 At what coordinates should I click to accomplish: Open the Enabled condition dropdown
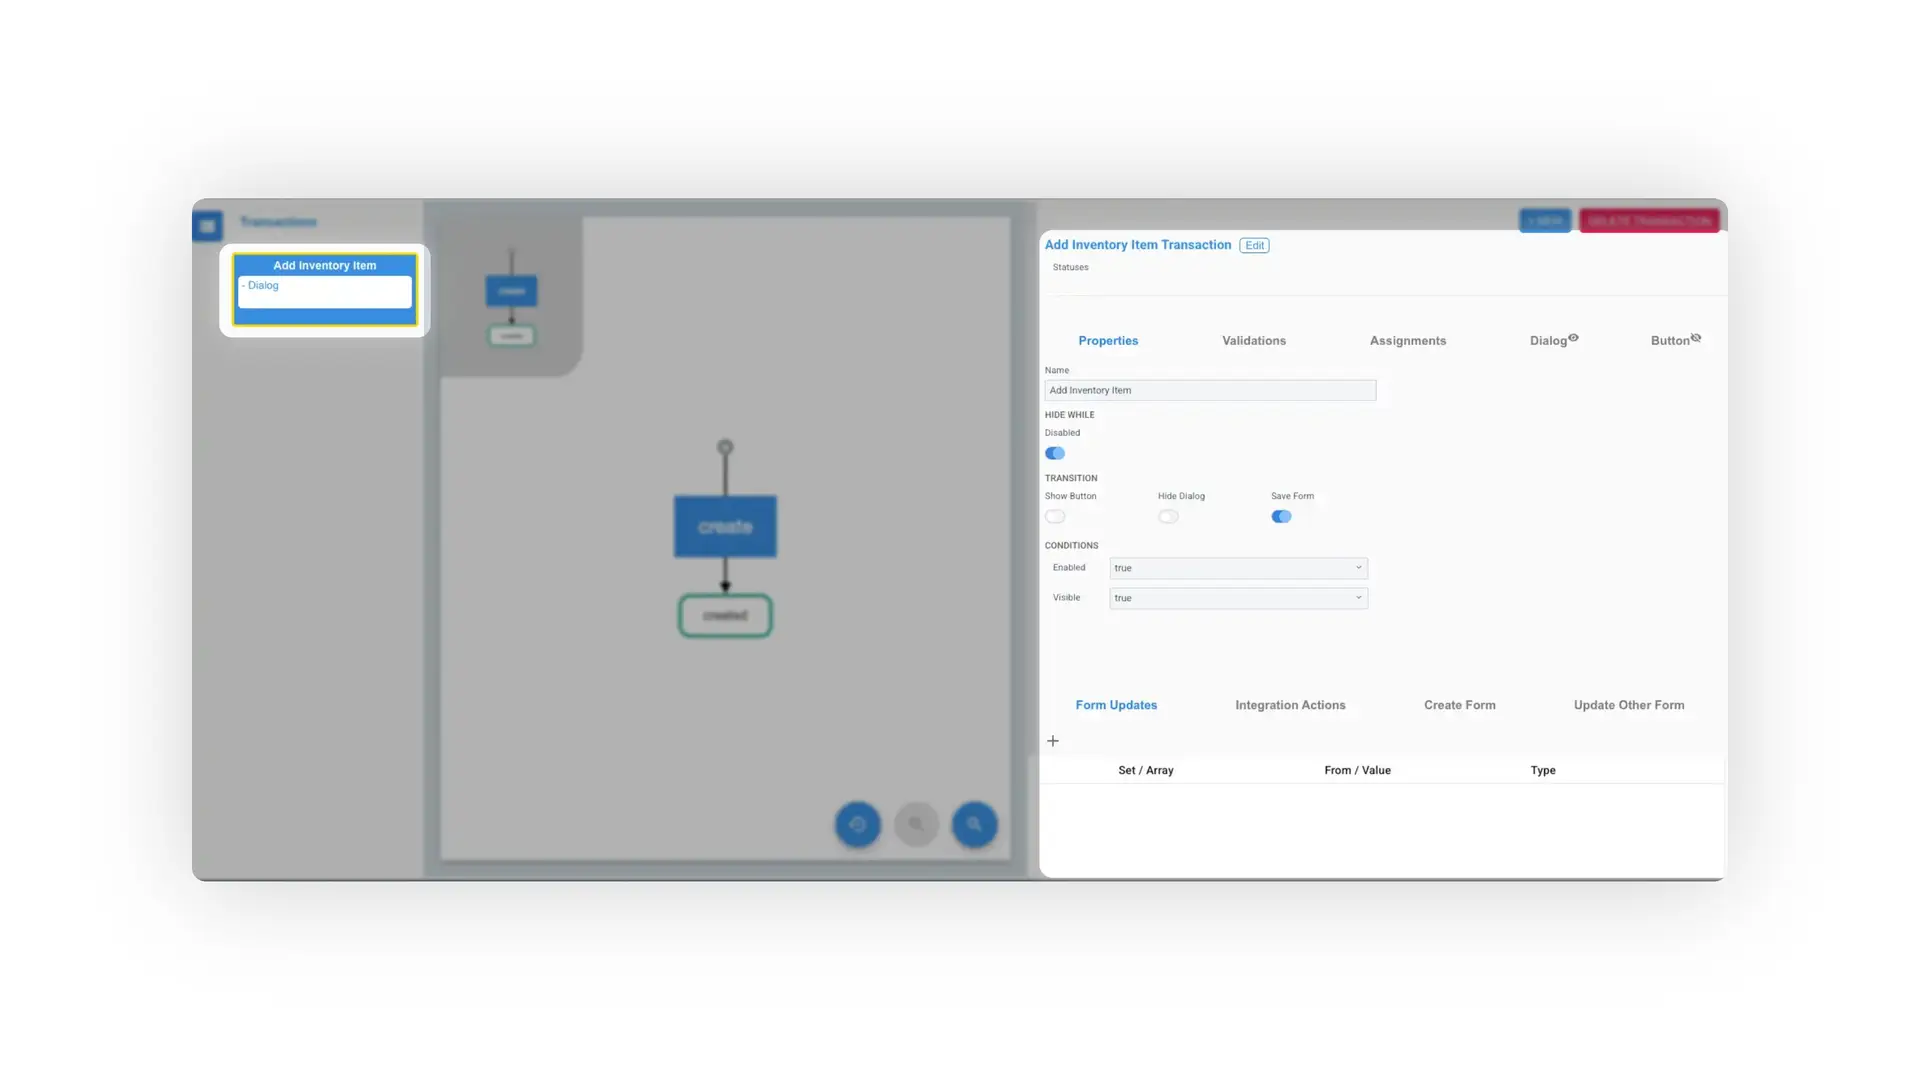click(1238, 568)
